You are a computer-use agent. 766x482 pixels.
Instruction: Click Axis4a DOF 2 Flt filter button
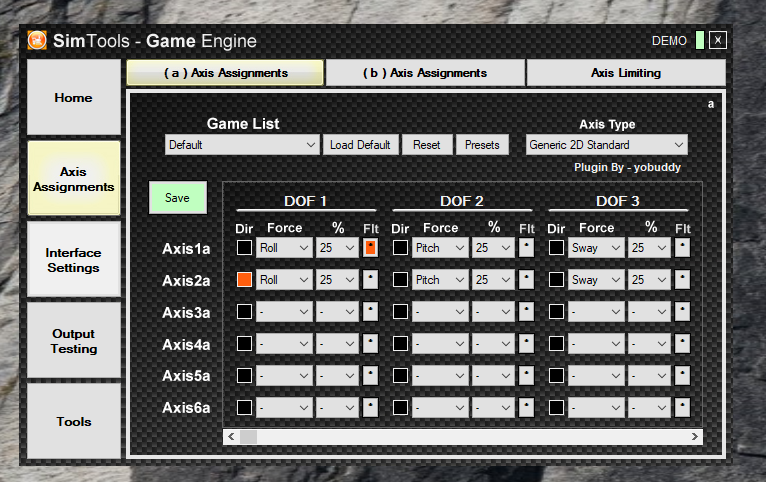[526, 344]
